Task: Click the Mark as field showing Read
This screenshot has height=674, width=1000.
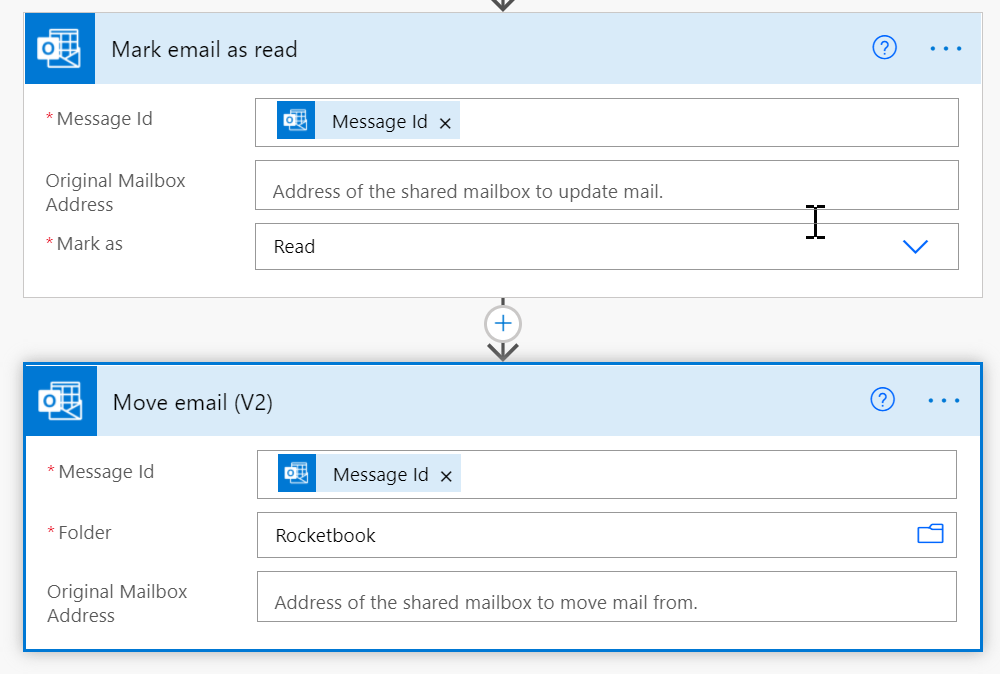Action: tap(580, 247)
